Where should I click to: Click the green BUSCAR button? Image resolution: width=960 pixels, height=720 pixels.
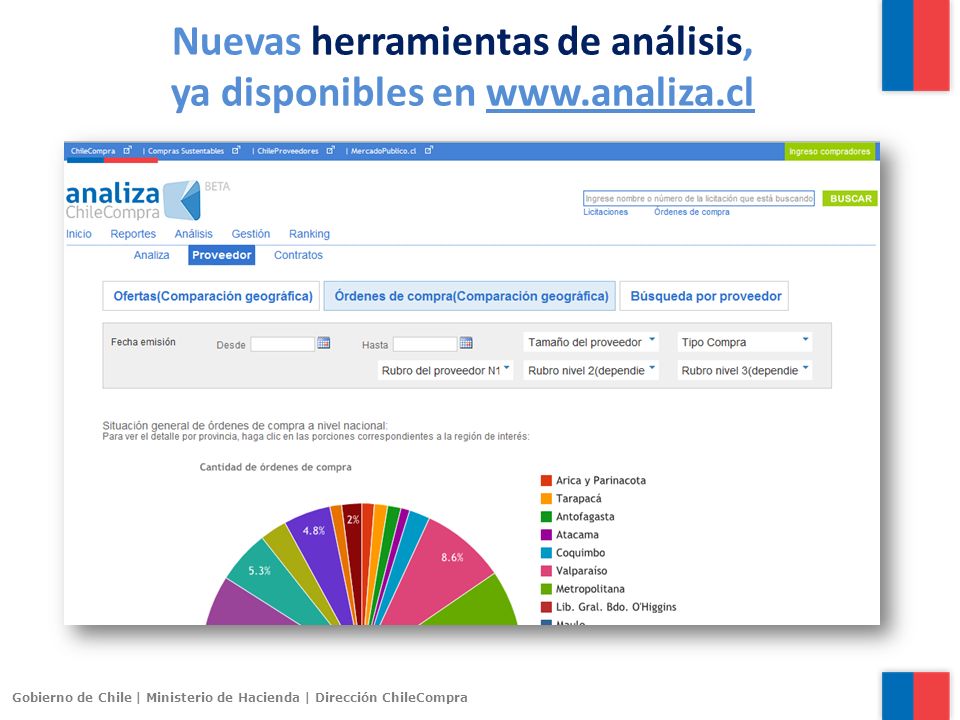pyautogui.click(x=850, y=198)
